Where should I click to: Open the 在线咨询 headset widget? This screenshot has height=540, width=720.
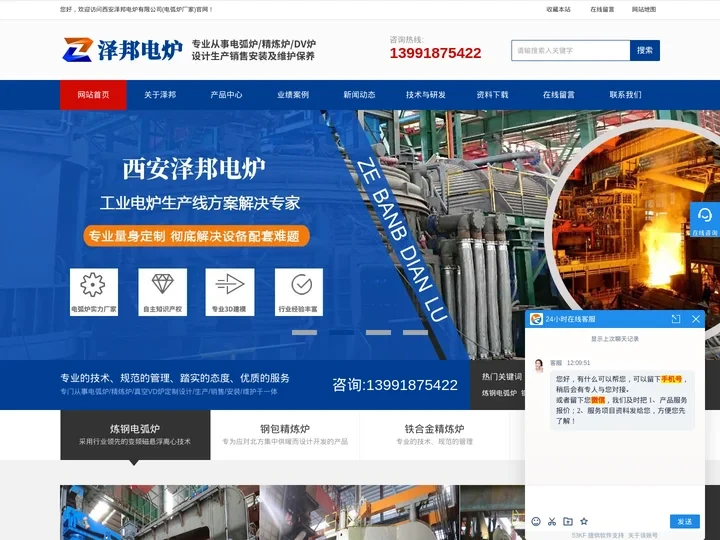704,220
